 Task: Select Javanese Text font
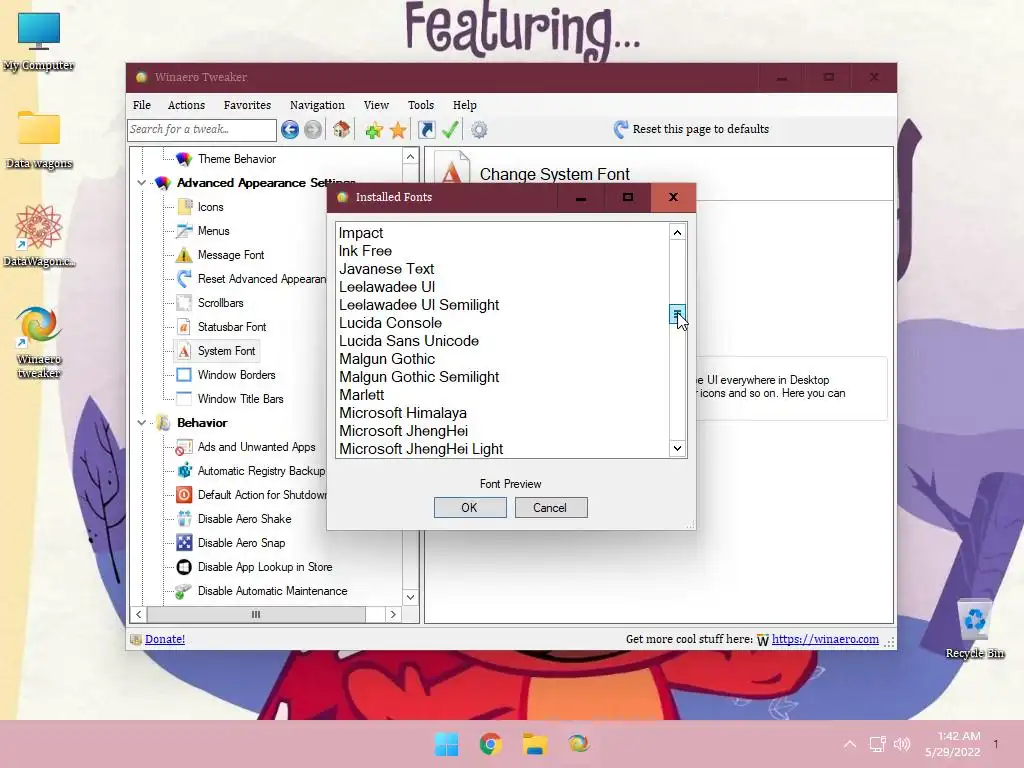coord(386,269)
